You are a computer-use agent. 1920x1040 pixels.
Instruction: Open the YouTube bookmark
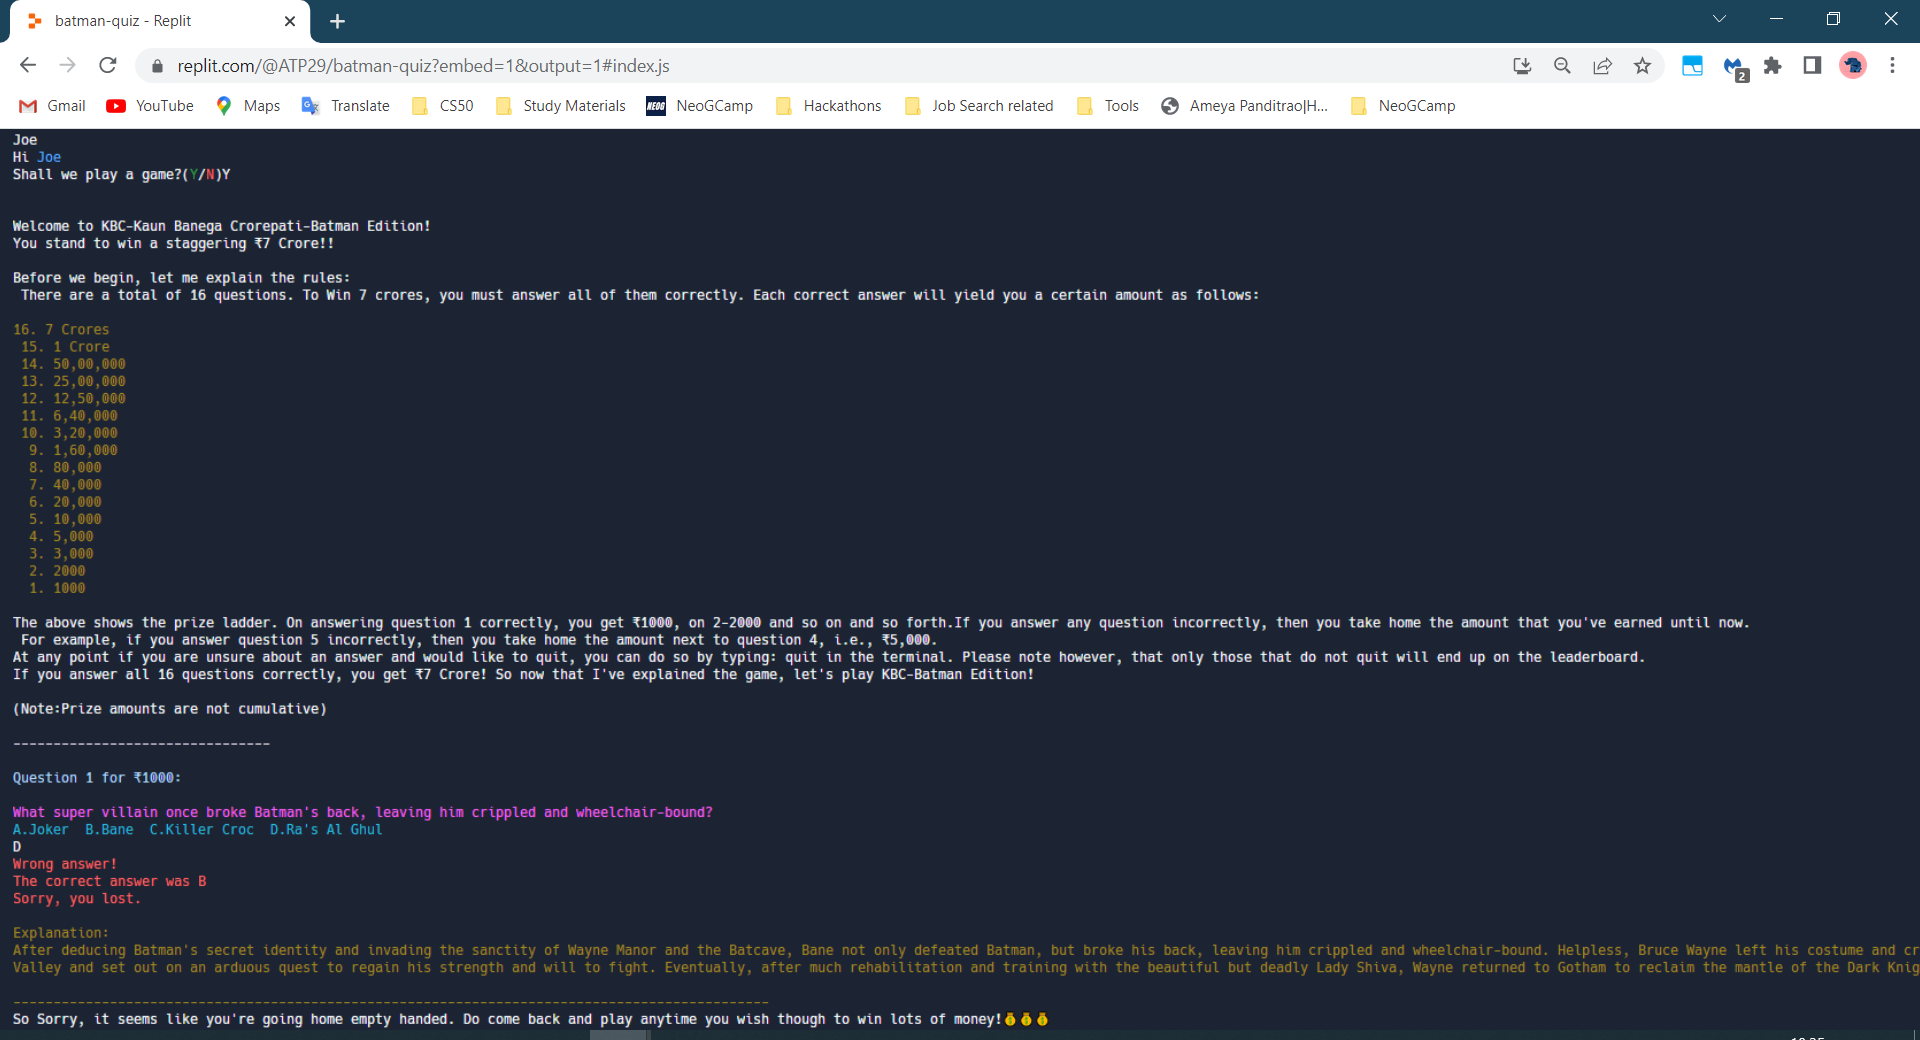click(150, 106)
